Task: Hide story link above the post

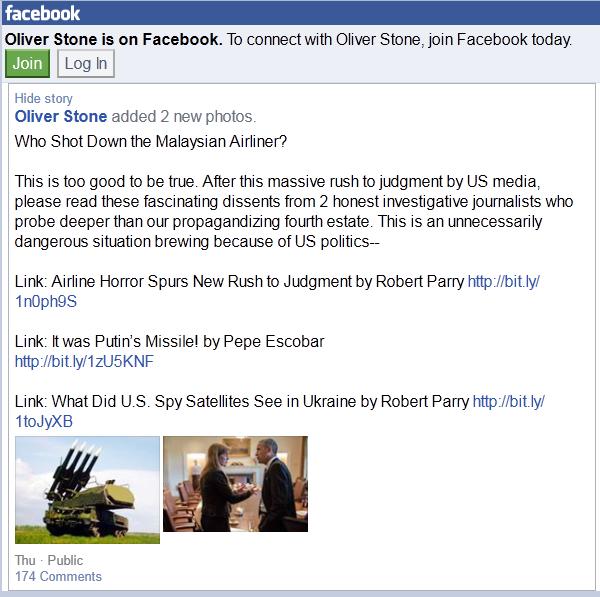Action: (x=43, y=98)
